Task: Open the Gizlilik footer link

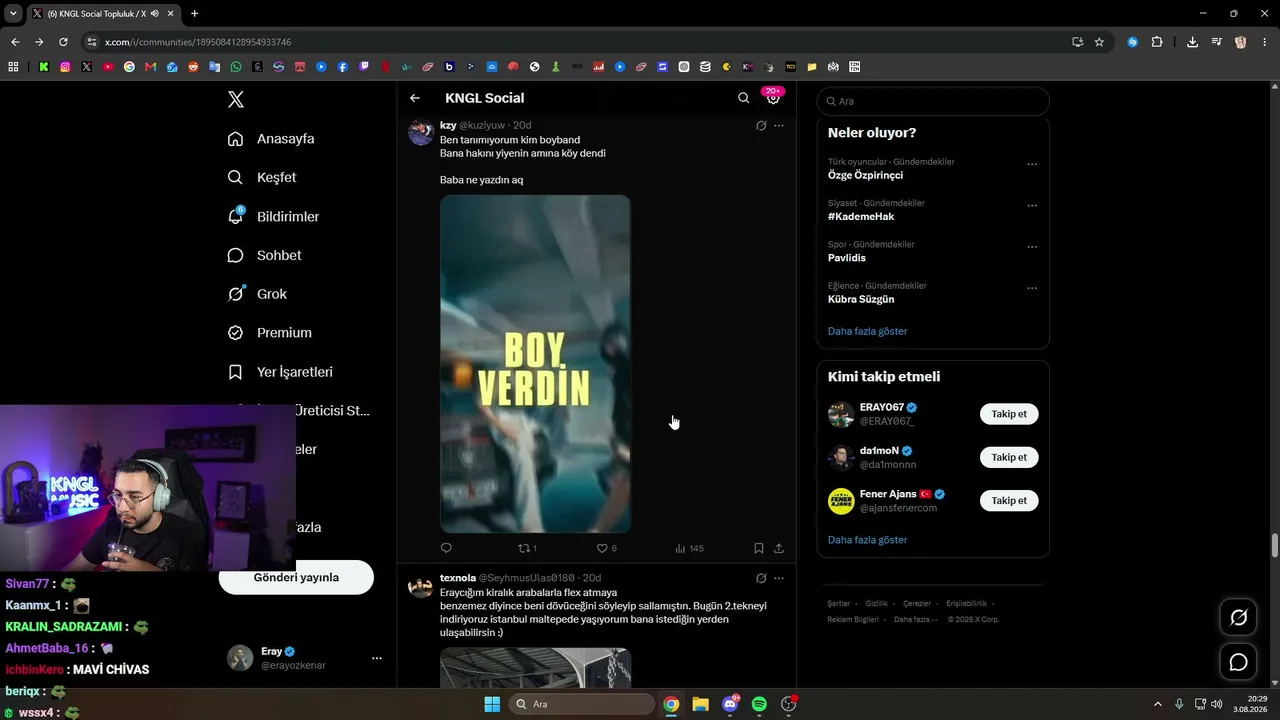Action: [x=876, y=604]
